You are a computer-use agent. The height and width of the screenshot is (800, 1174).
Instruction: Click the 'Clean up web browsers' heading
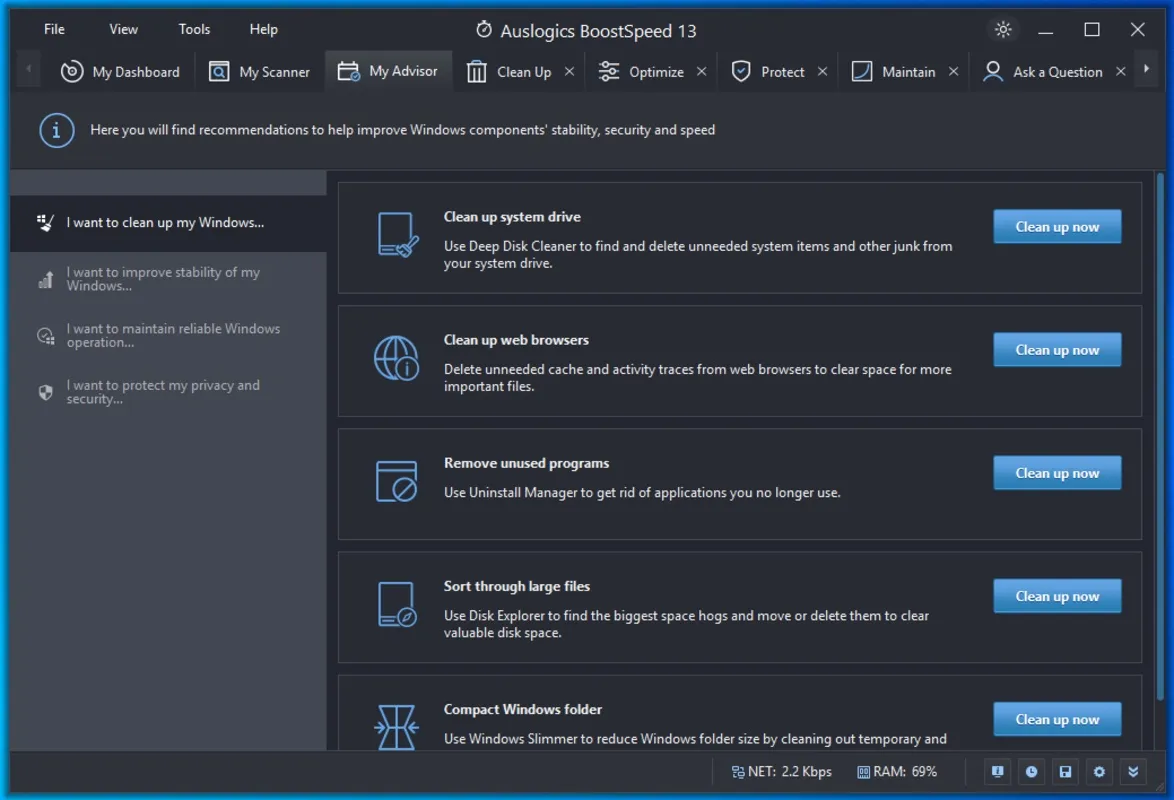tap(516, 340)
